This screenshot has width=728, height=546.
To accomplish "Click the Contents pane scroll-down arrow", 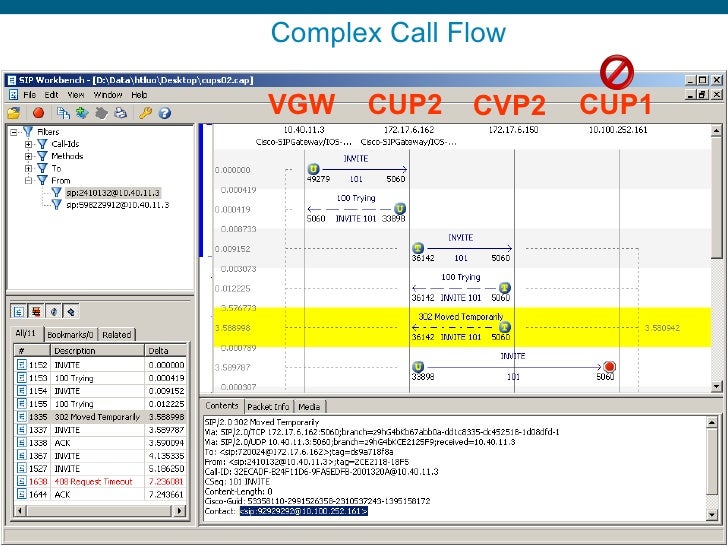I will pos(712,514).
